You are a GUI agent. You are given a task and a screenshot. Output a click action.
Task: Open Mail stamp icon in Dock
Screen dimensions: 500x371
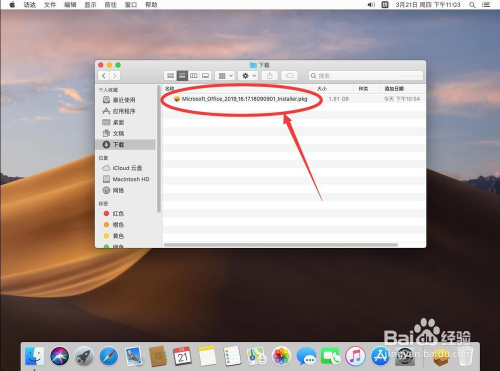pos(134,356)
